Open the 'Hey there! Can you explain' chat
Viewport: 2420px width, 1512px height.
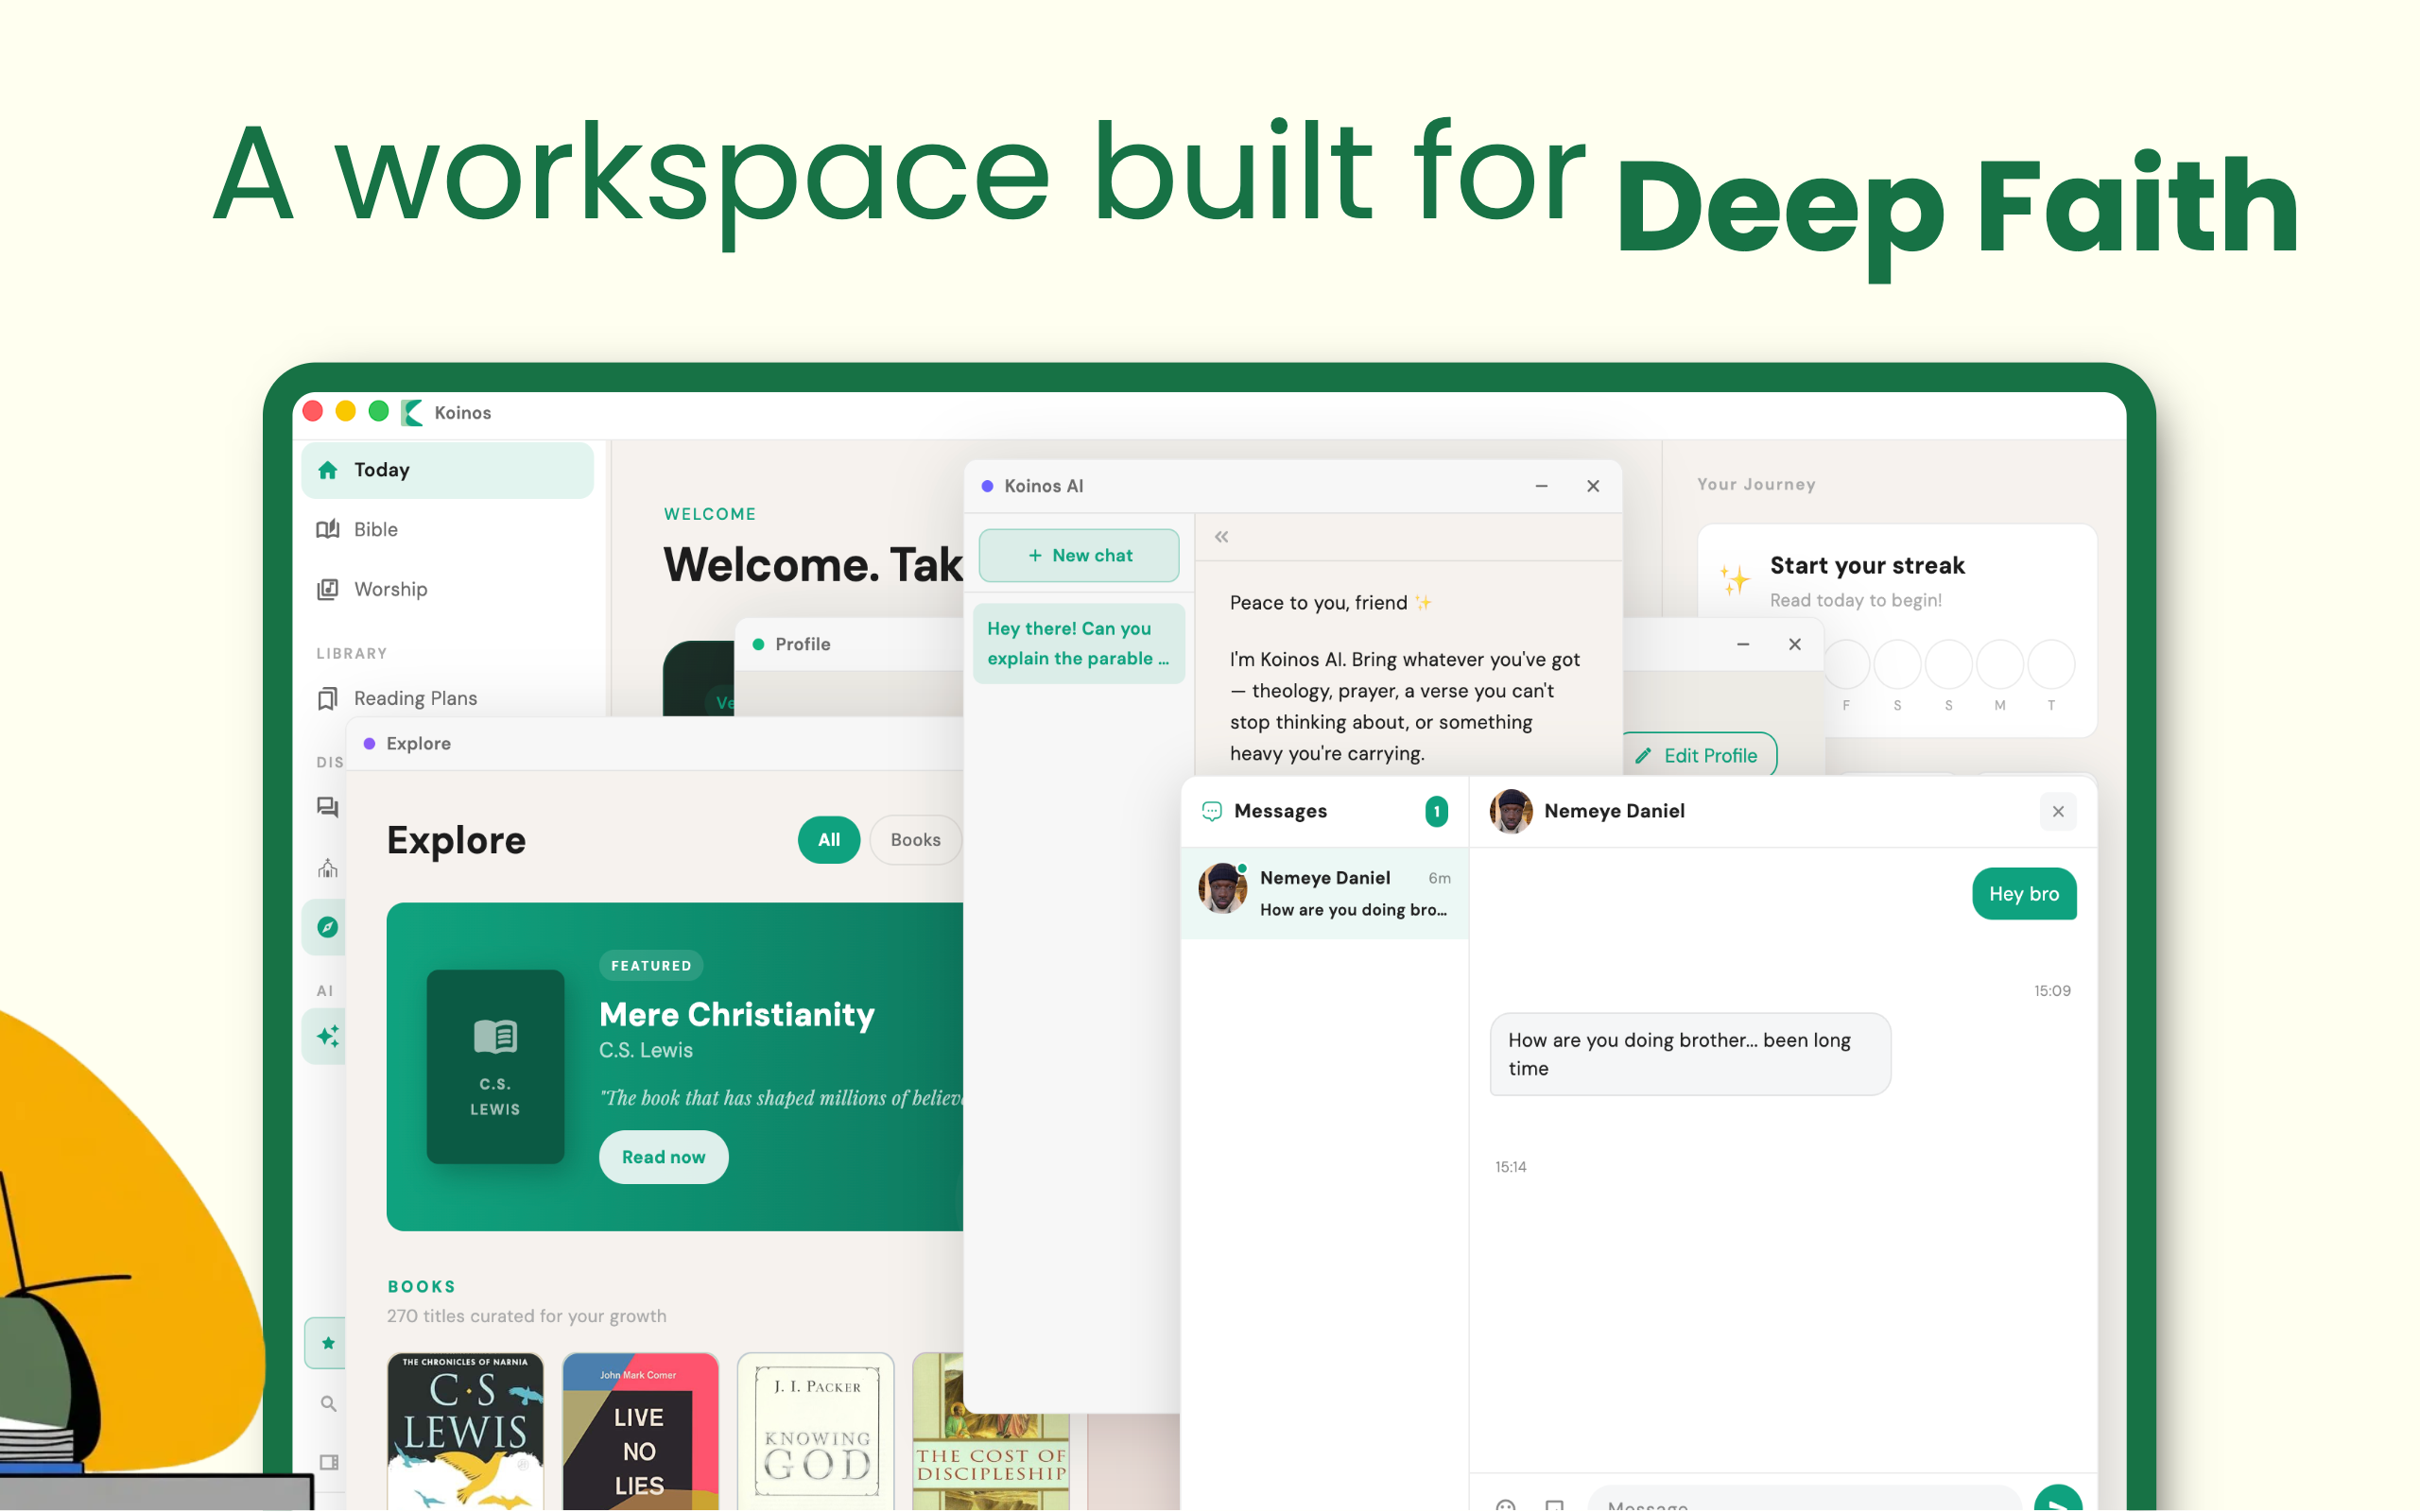tap(1079, 643)
